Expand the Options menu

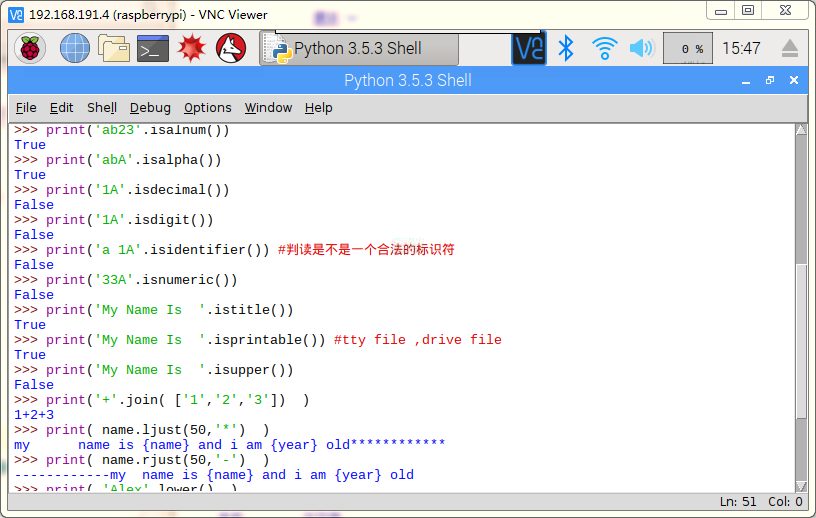coord(208,108)
